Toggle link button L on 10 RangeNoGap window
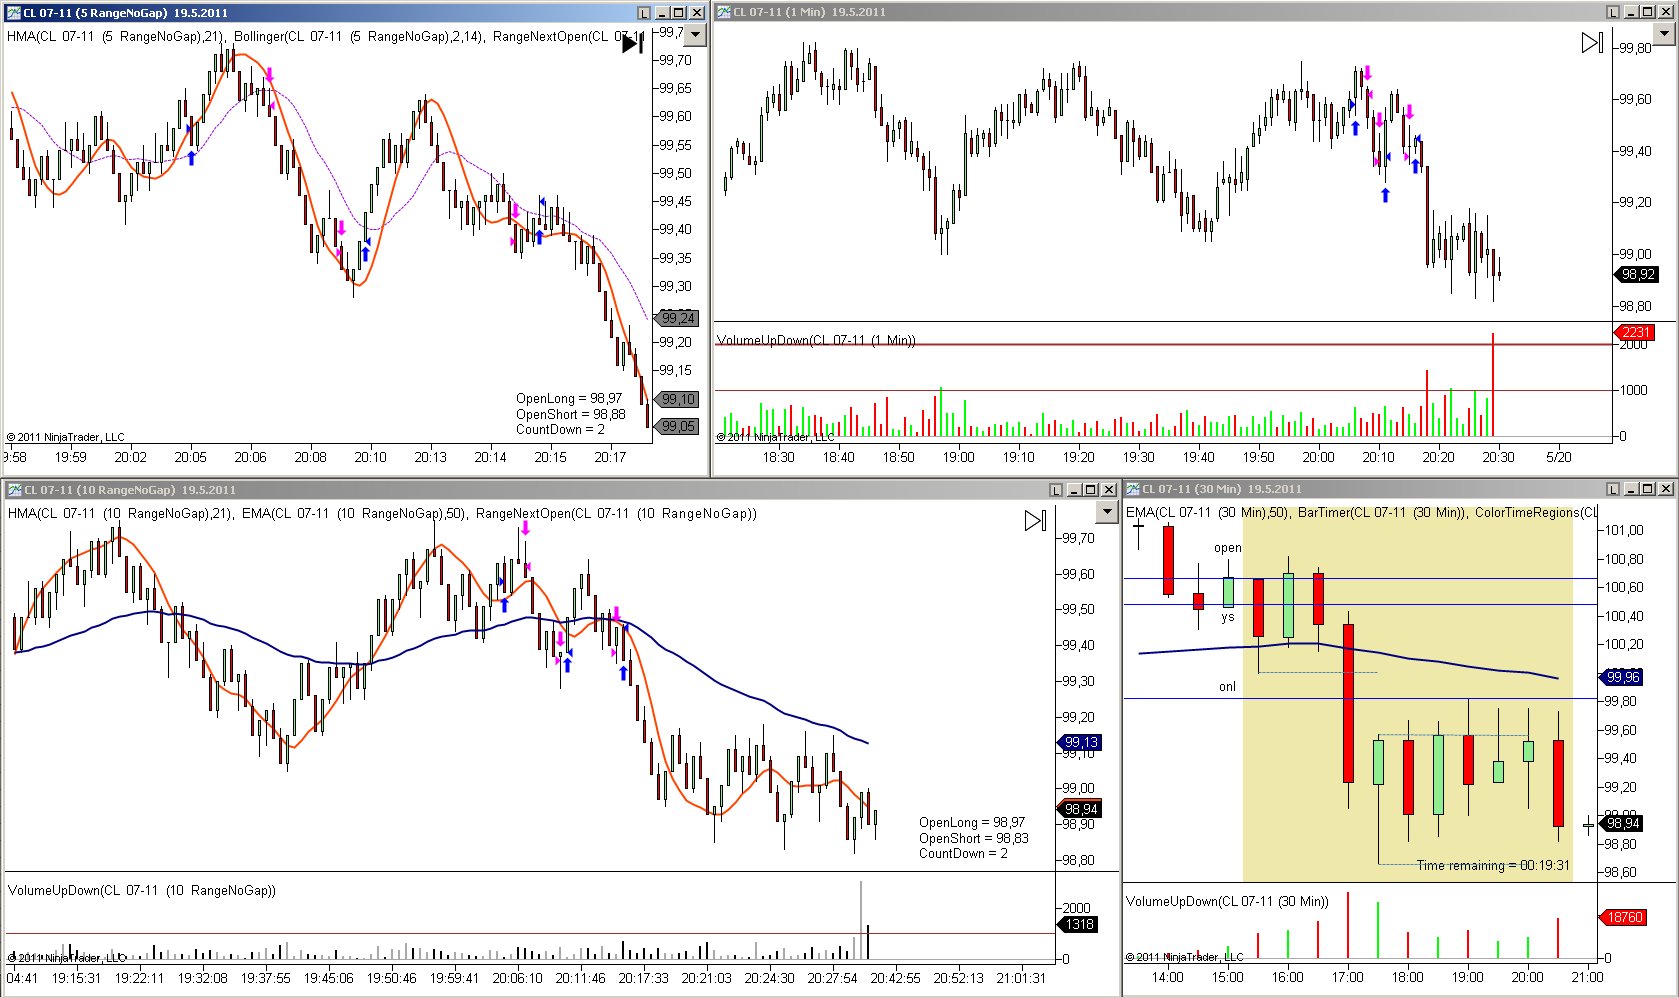The height and width of the screenshot is (998, 1679). click(1056, 490)
